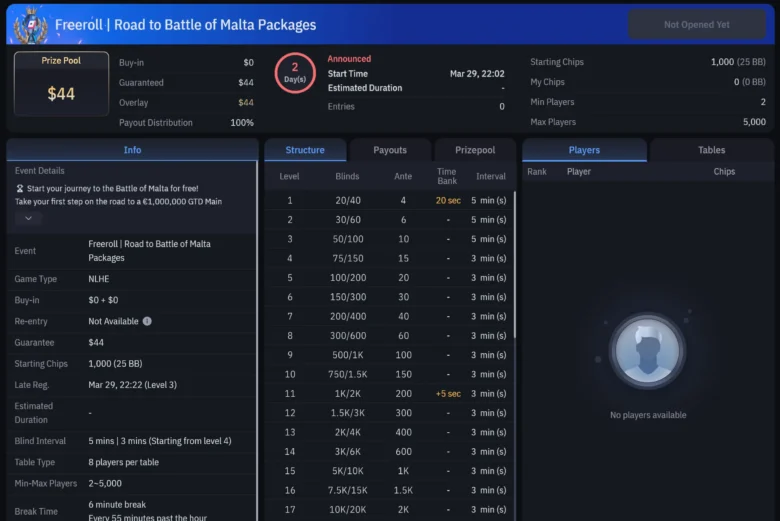
Task: Open the Payouts tab
Action: click(x=390, y=150)
